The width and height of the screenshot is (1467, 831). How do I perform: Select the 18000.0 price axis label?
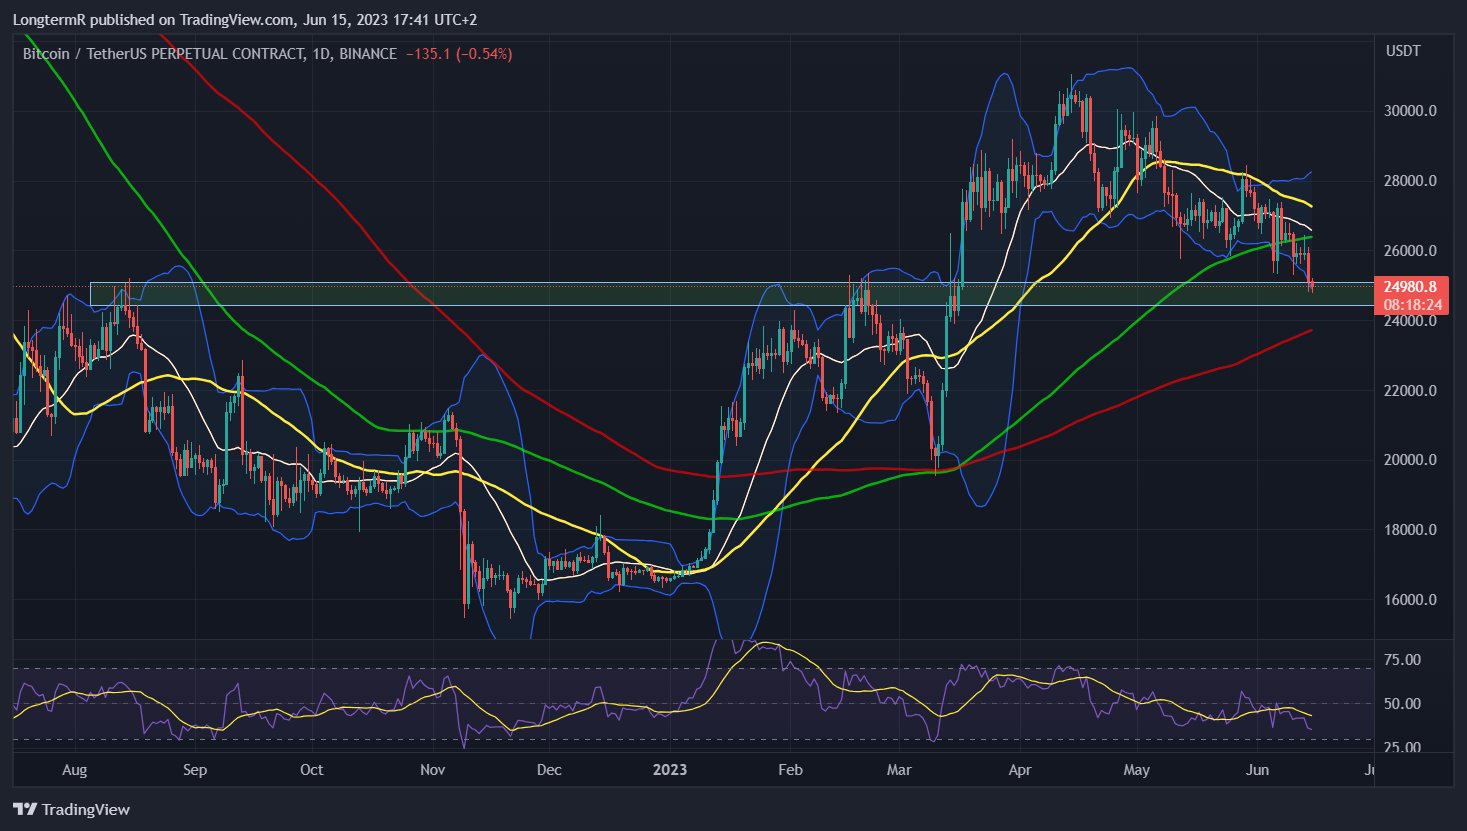click(x=1410, y=530)
